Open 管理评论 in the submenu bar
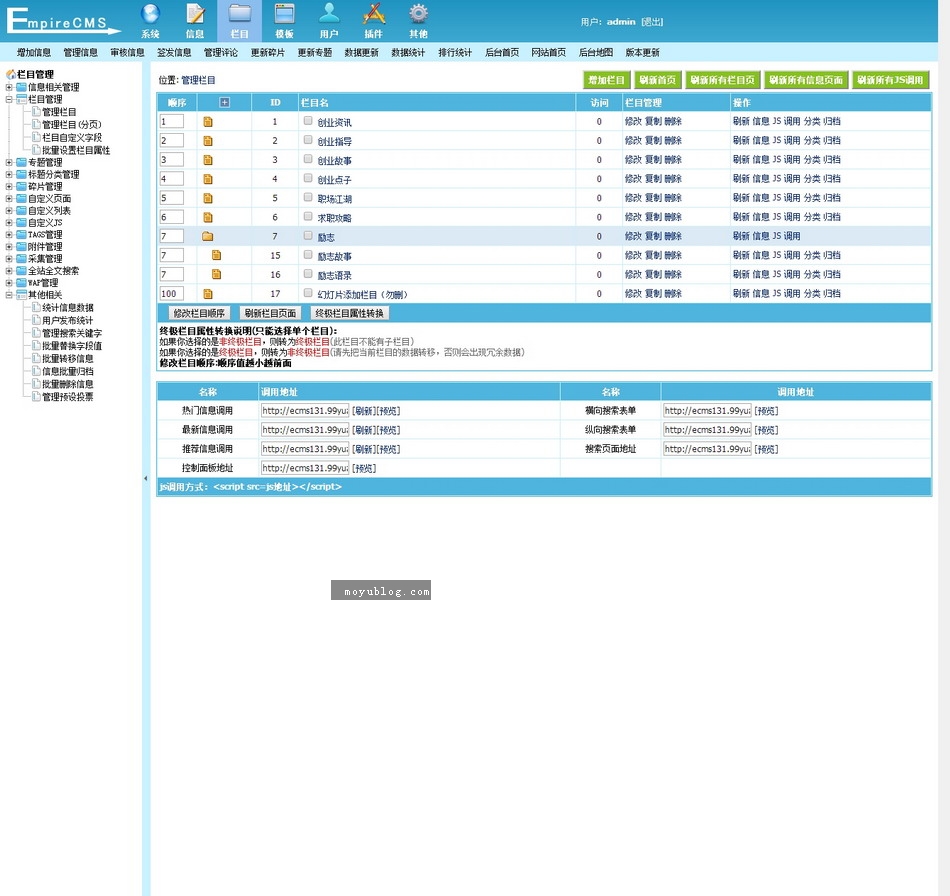 tap(221, 53)
